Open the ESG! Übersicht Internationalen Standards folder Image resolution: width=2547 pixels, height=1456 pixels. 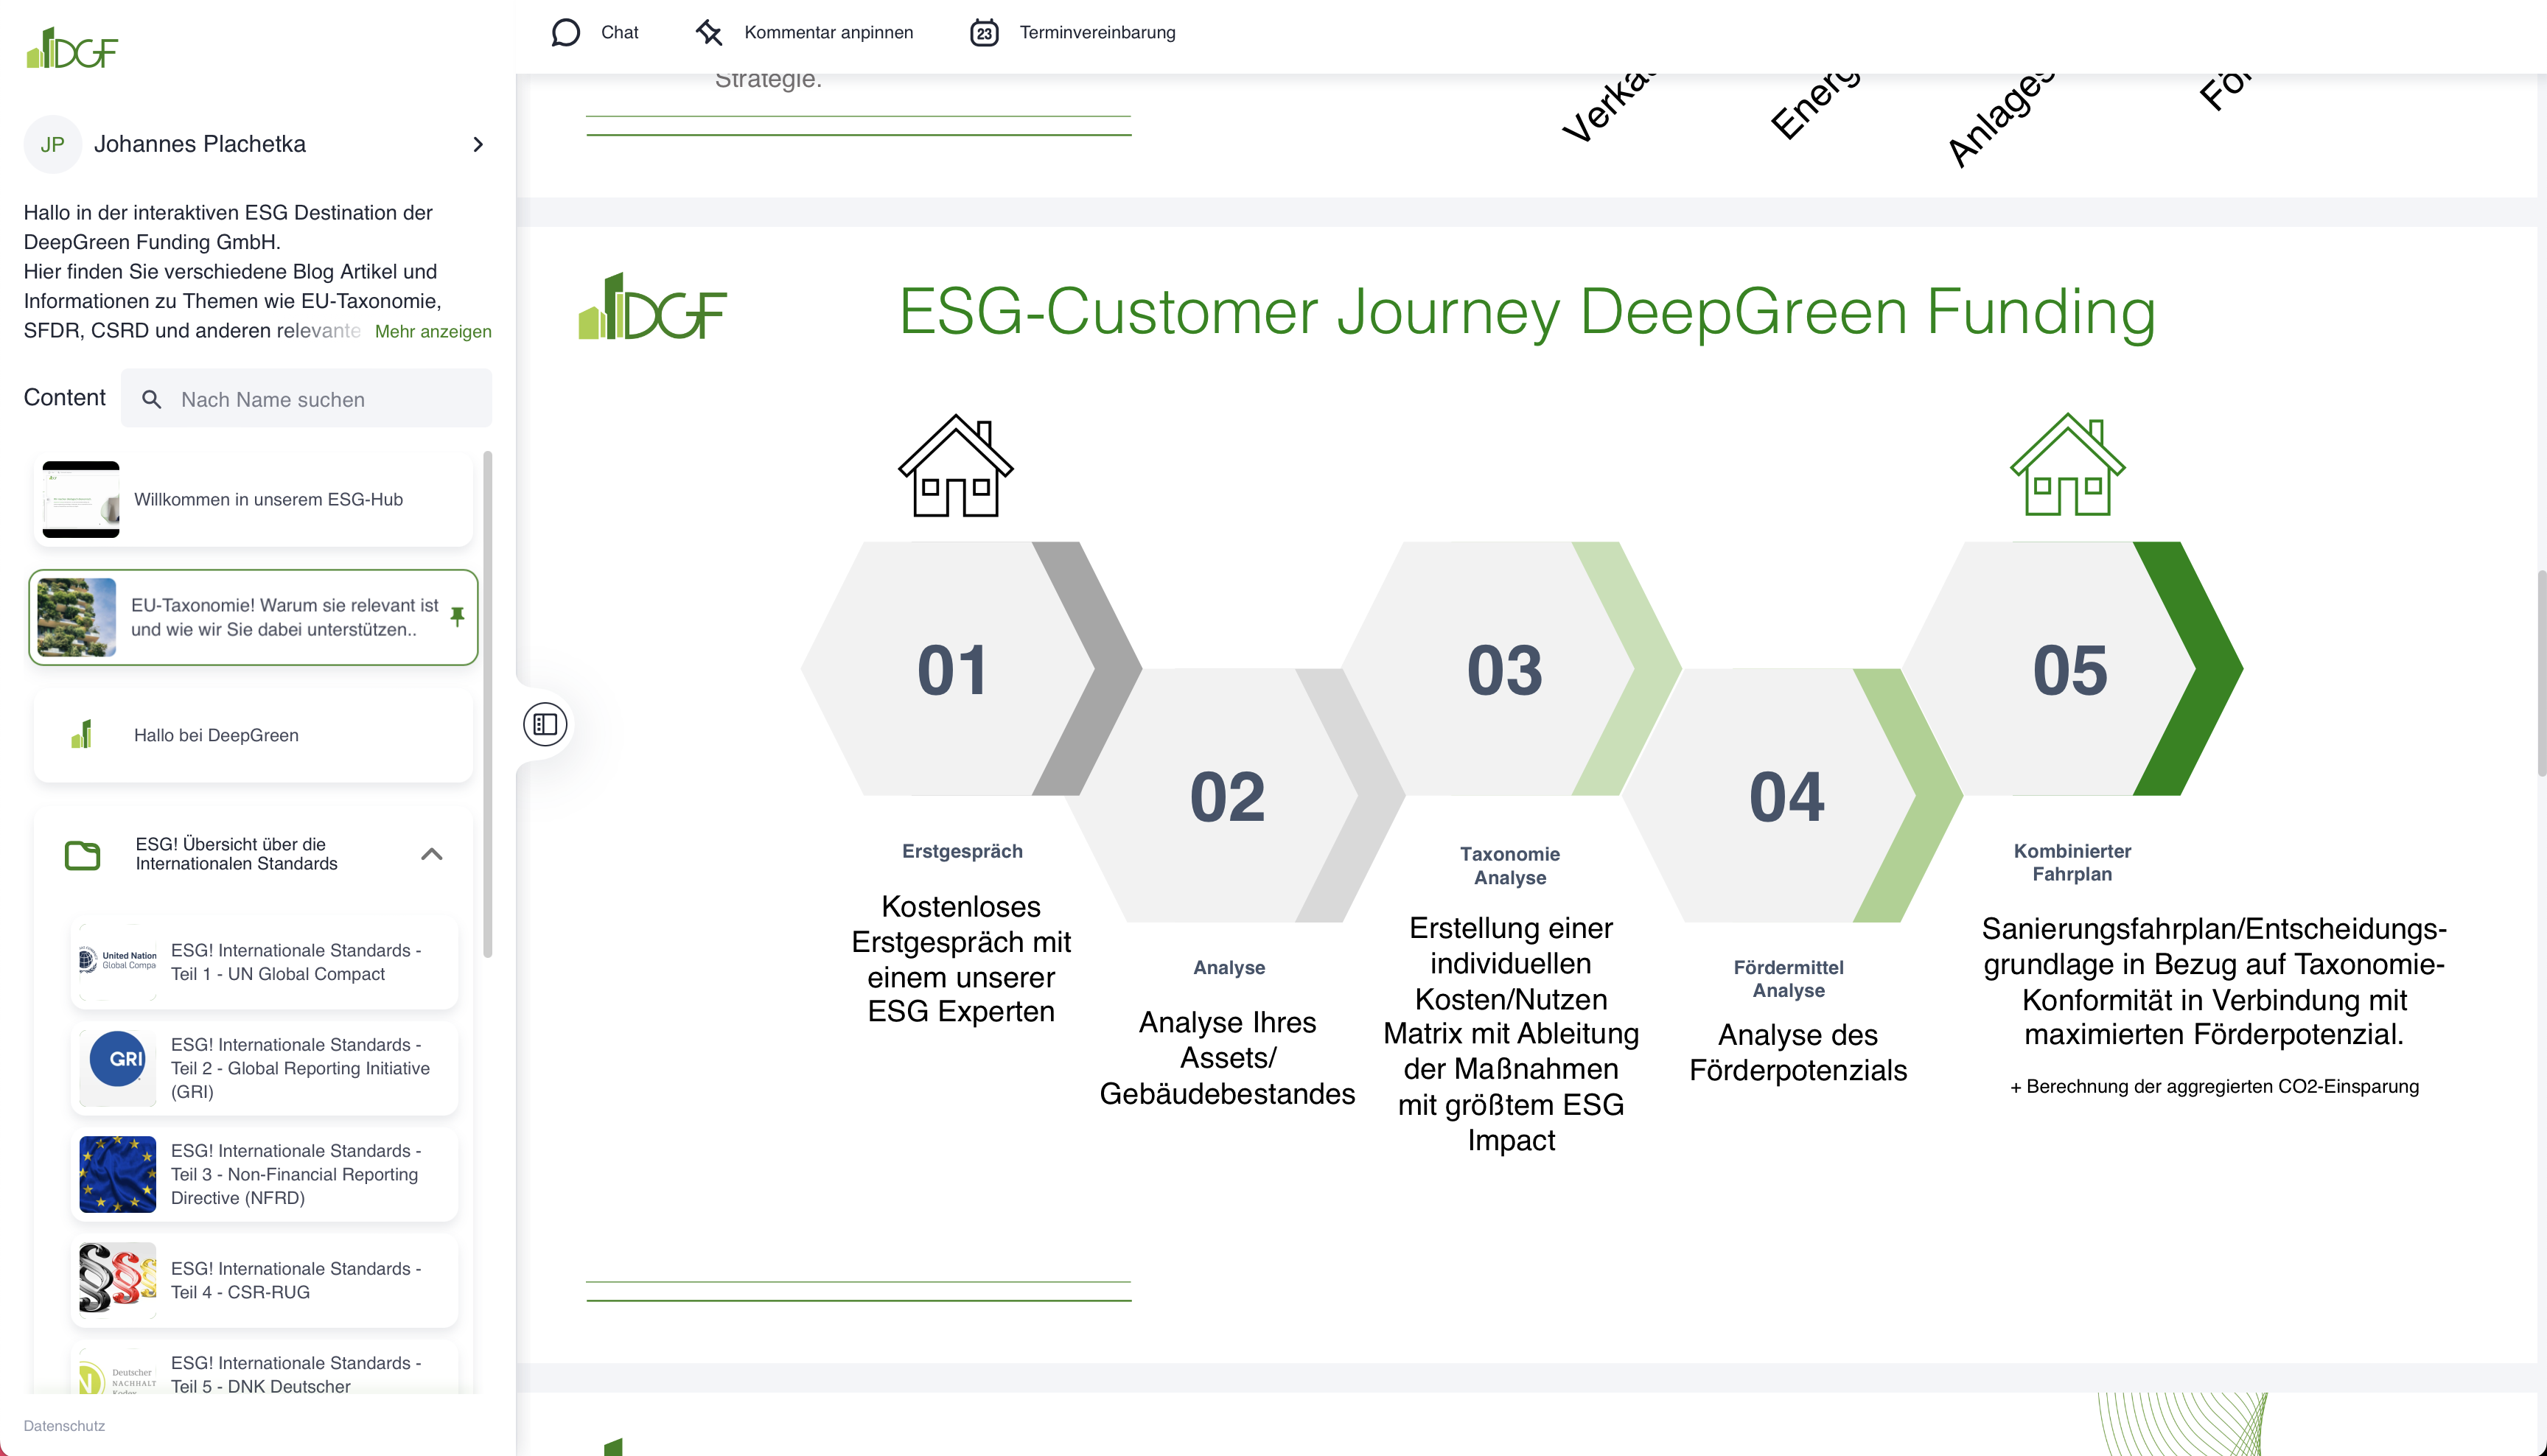click(253, 854)
